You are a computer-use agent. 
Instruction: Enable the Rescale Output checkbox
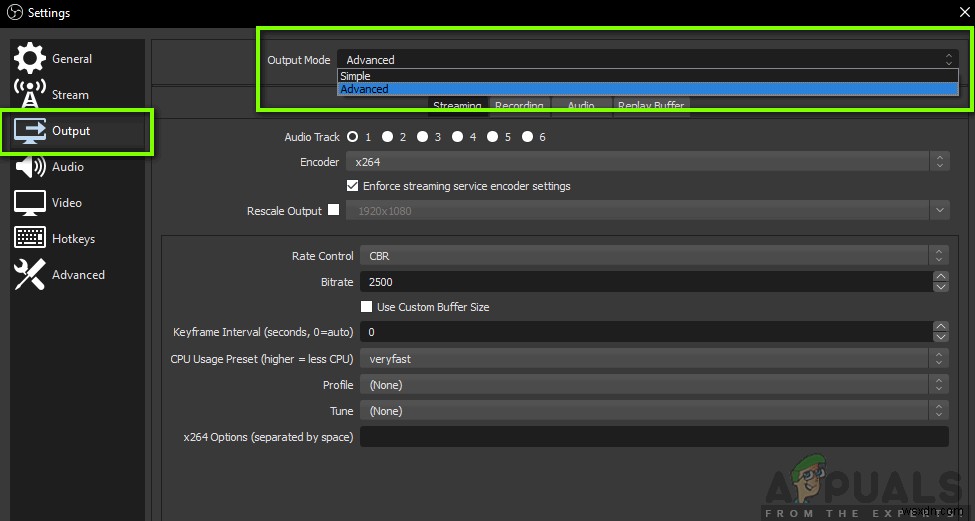334,210
